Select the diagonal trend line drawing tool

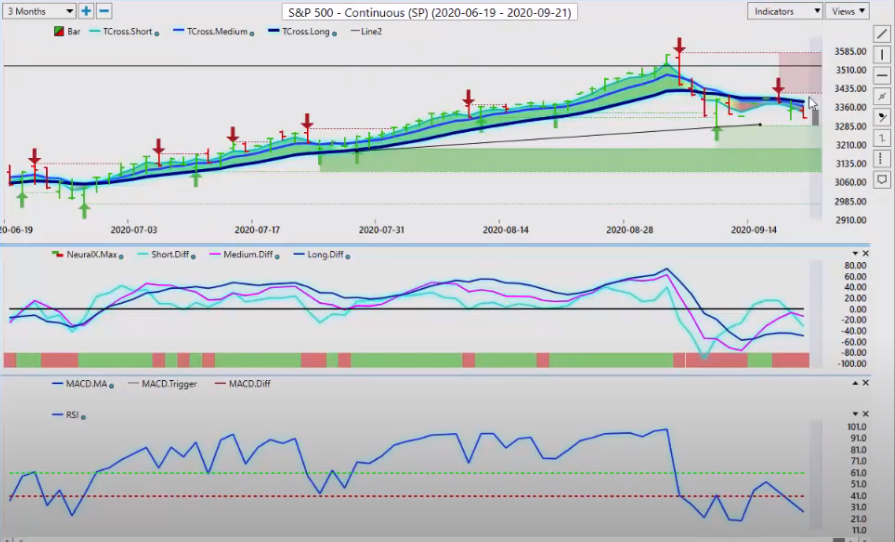tap(882, 34)
